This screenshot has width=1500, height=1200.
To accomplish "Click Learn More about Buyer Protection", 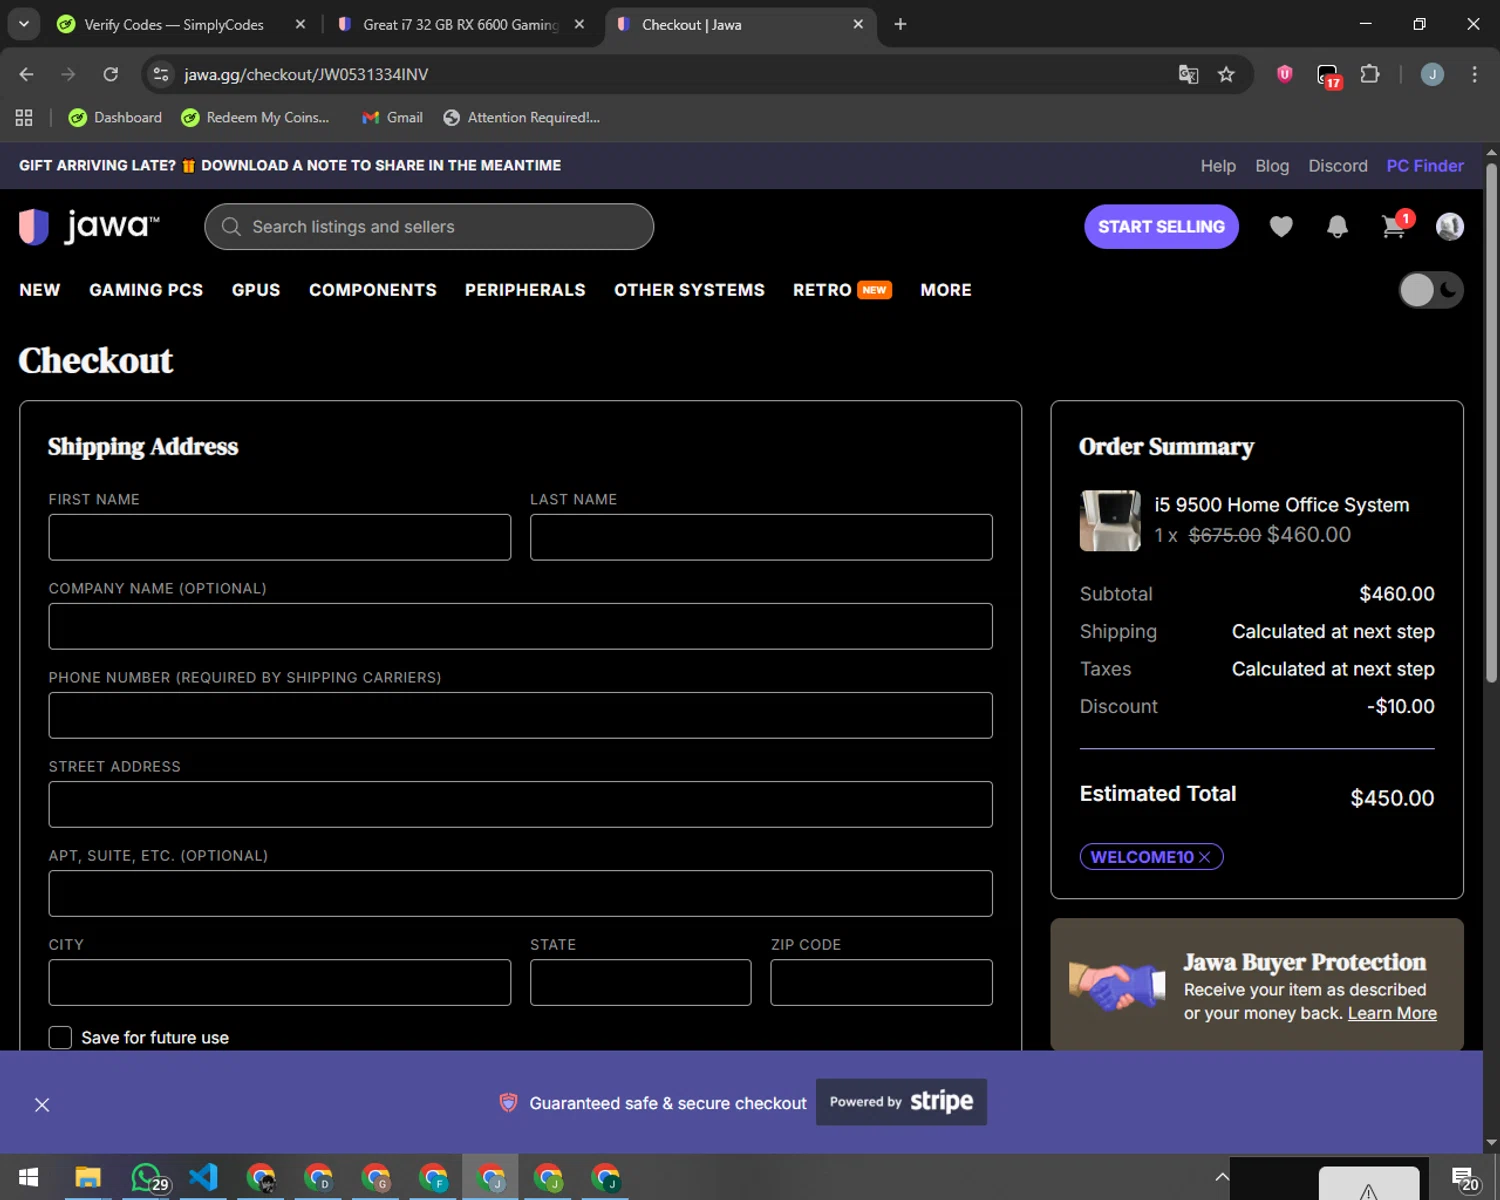I will coord(1392,1013).
